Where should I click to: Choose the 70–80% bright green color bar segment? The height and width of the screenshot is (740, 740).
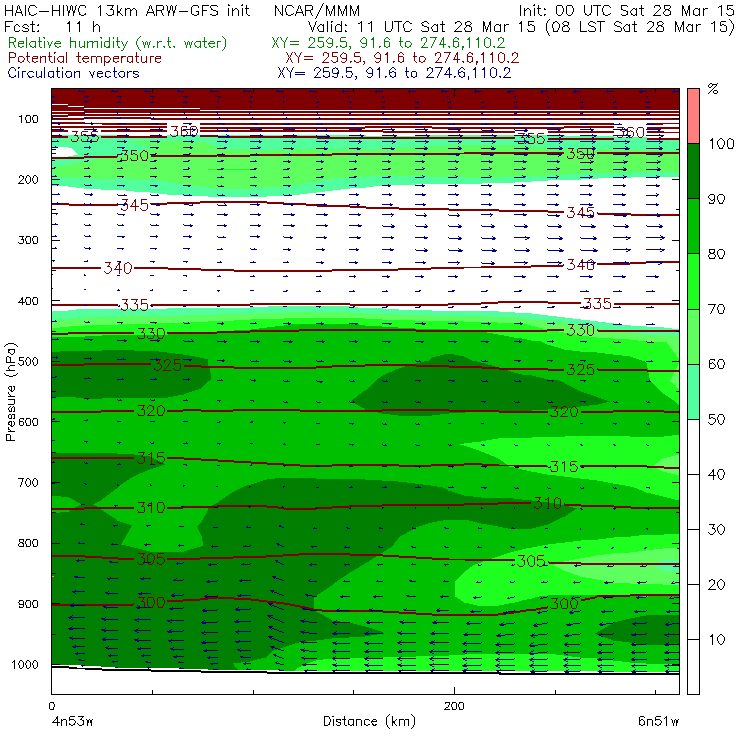coord(693,281)
